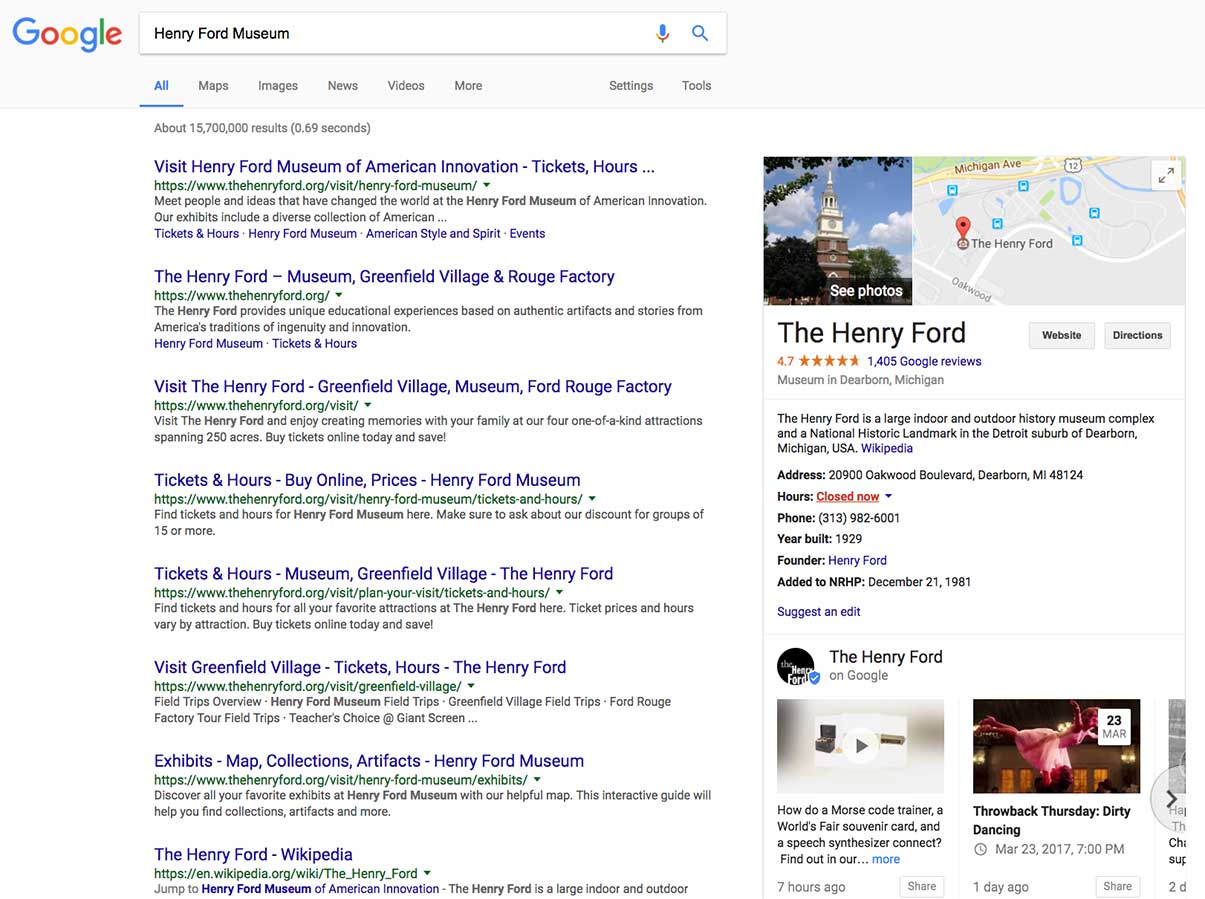Open dropdown arrow beside plan-your-visit/tickets-and-hours URL
The width and height of the screenshot is (1205, 899).
[559, 592]
